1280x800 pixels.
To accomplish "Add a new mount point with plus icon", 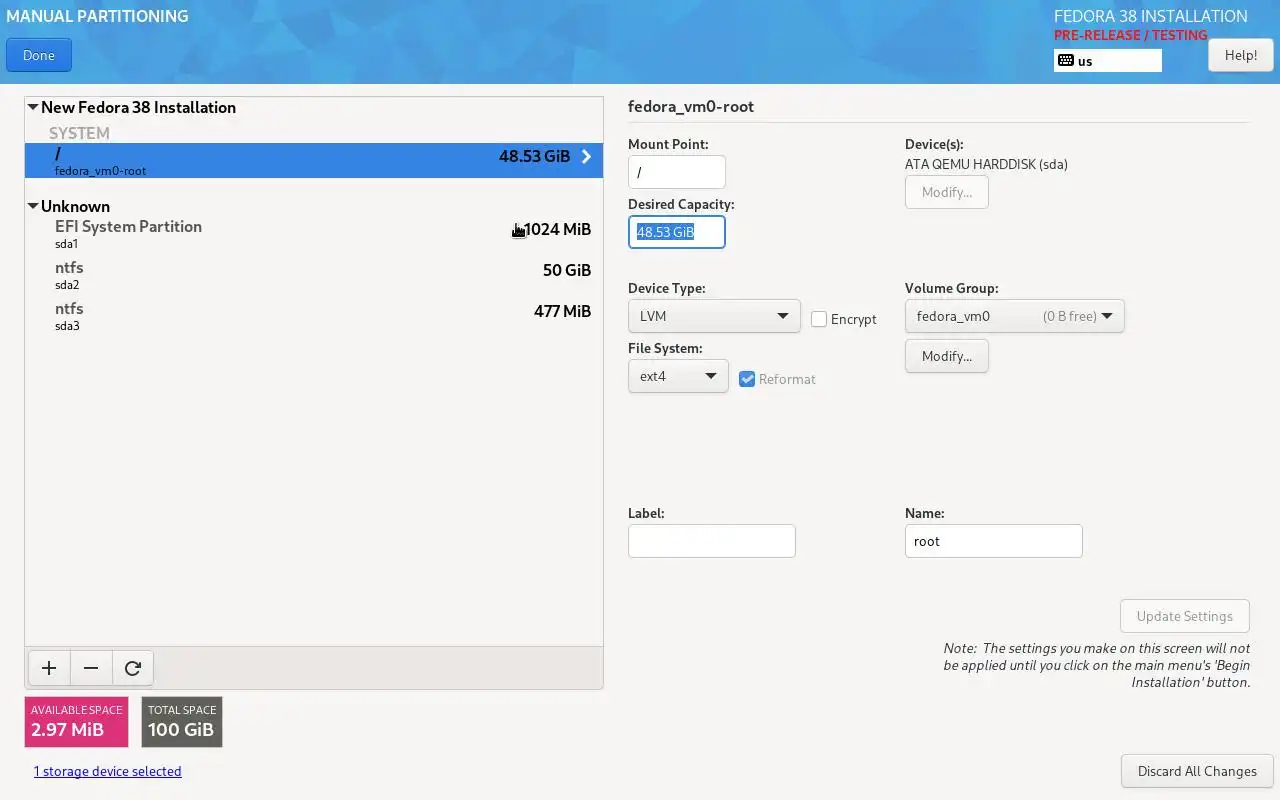I will (49, 668).
